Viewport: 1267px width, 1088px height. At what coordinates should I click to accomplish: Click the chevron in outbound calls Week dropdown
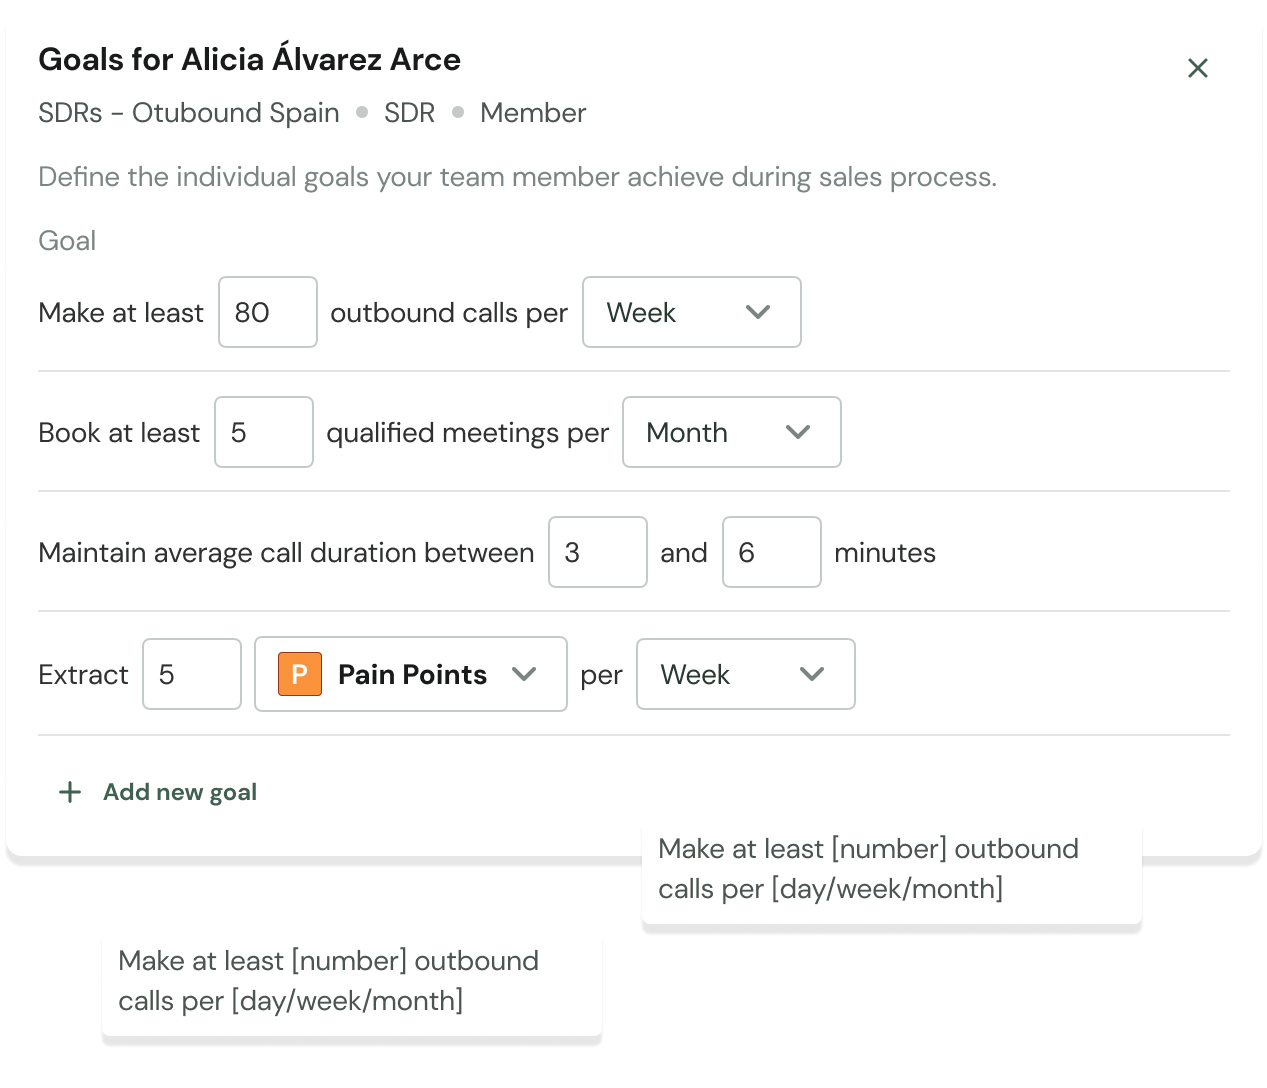point(758,312)
